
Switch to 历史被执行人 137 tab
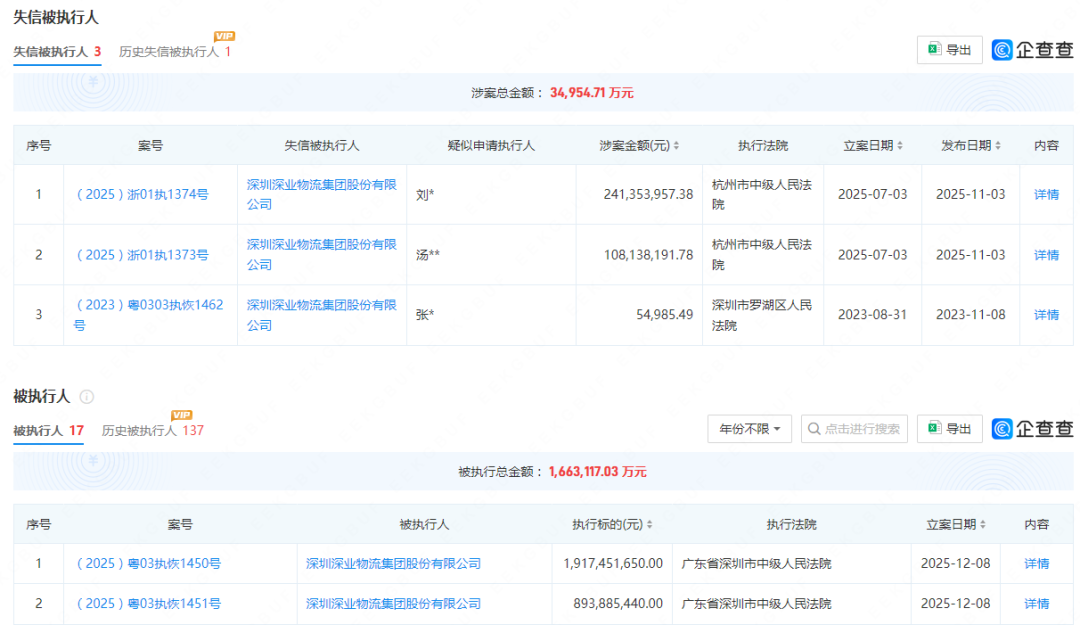tap(152, 430)
